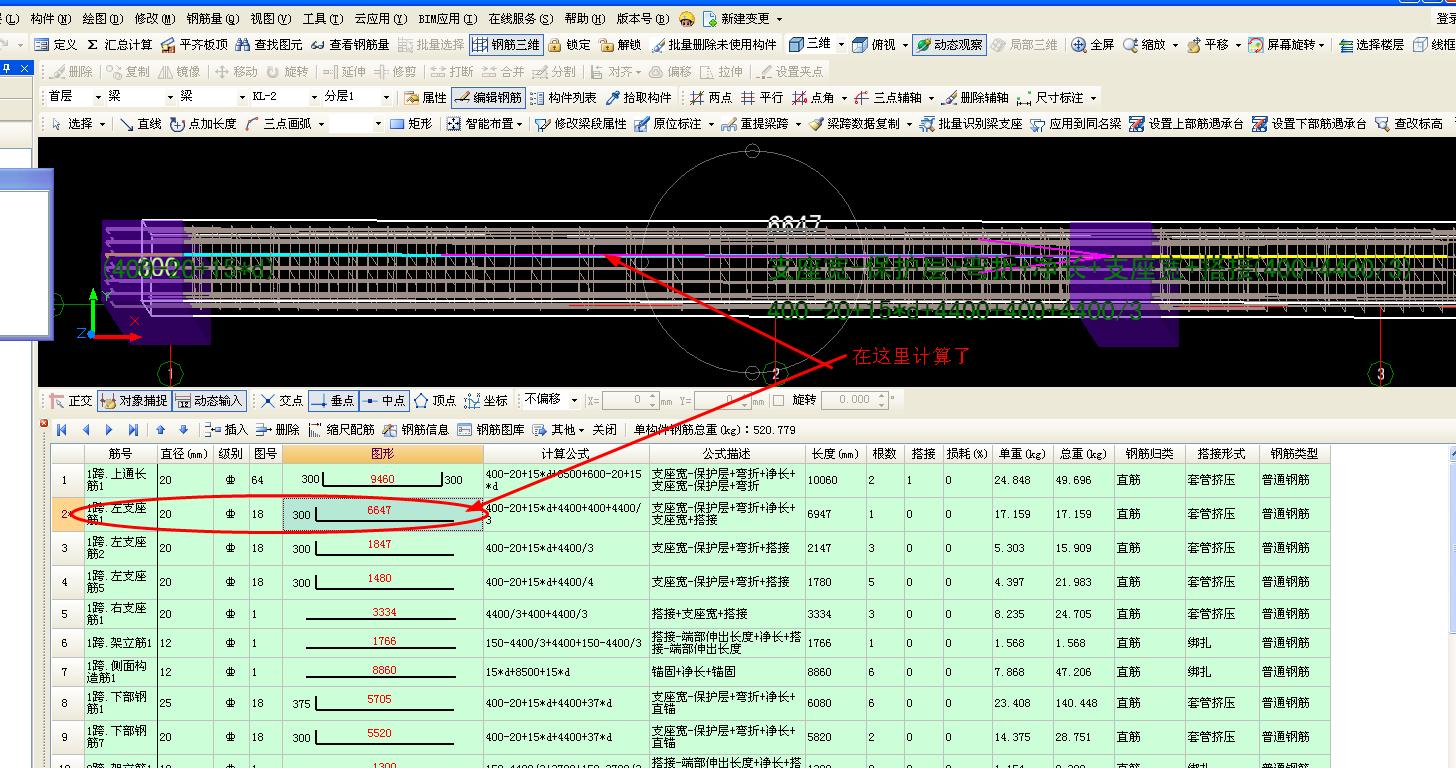1456x768 pixels.
Task: Click the 平齐板顶 toolbar icon
Action: click(194, 45)
